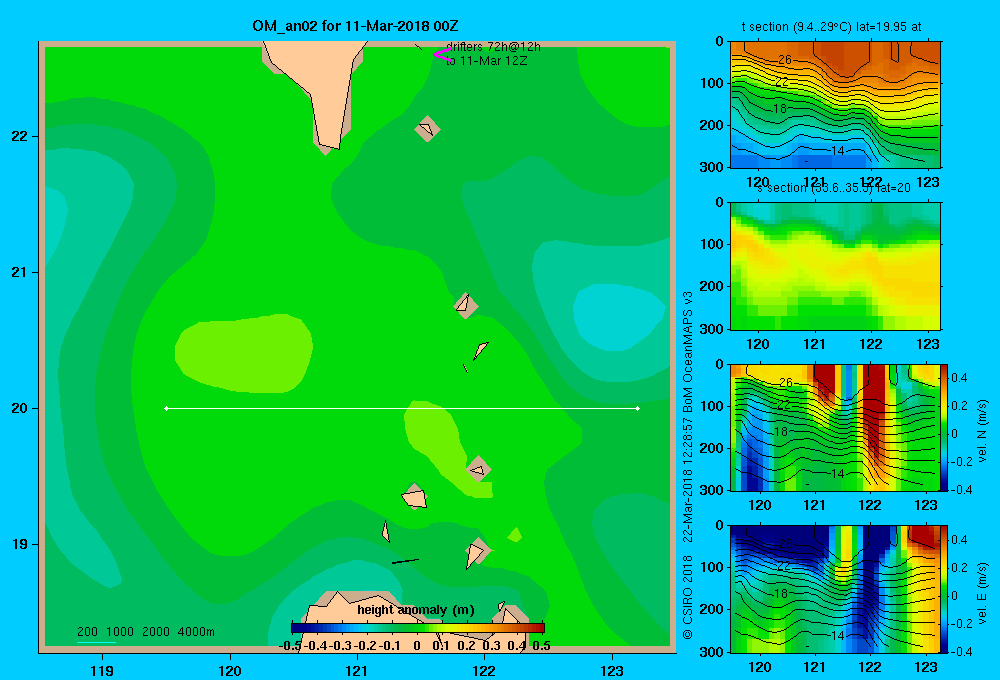The height and width of the screenshot is (680, 1000).
Task: Click the height anomaly colorbar
Action: [x=418, y=628]
